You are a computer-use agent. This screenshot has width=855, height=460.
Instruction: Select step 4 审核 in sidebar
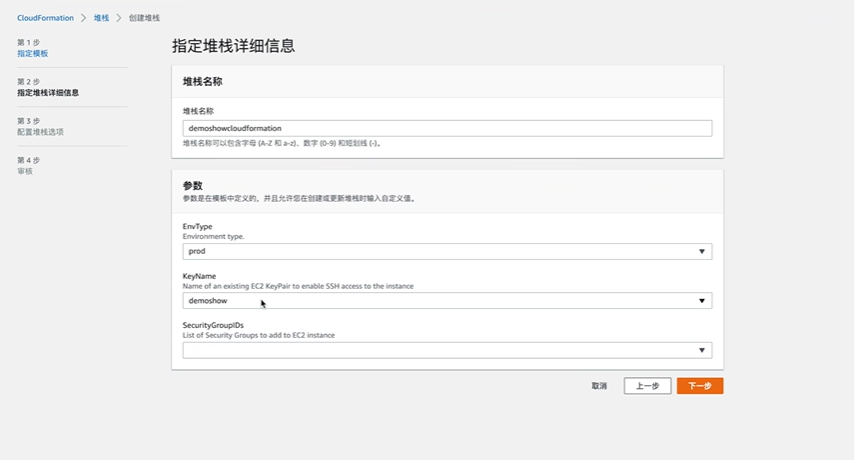25,171
